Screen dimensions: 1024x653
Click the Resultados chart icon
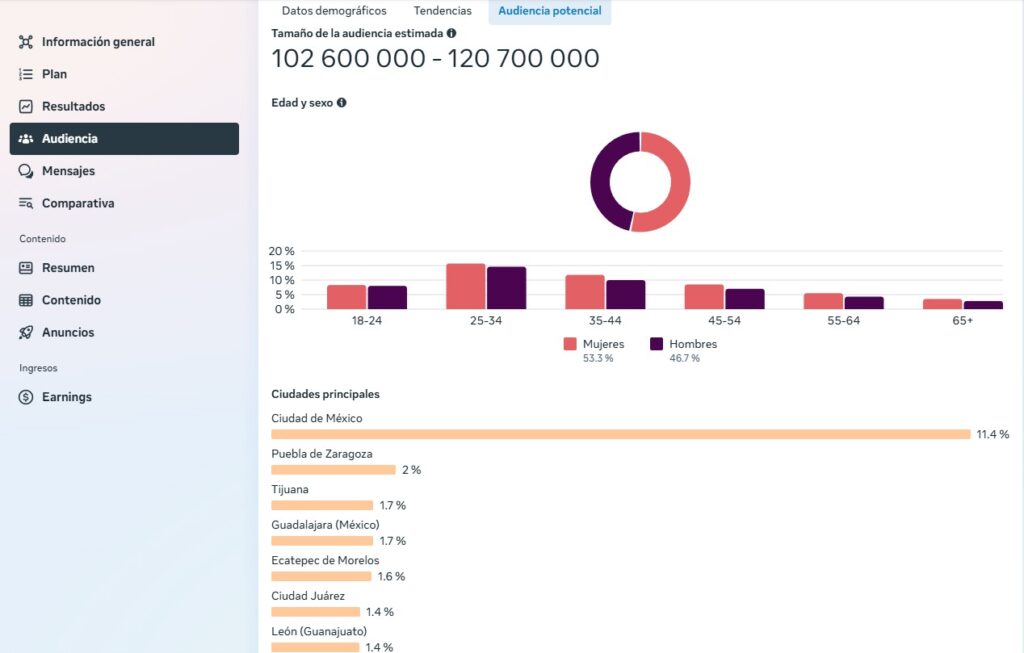coord(26,106)
